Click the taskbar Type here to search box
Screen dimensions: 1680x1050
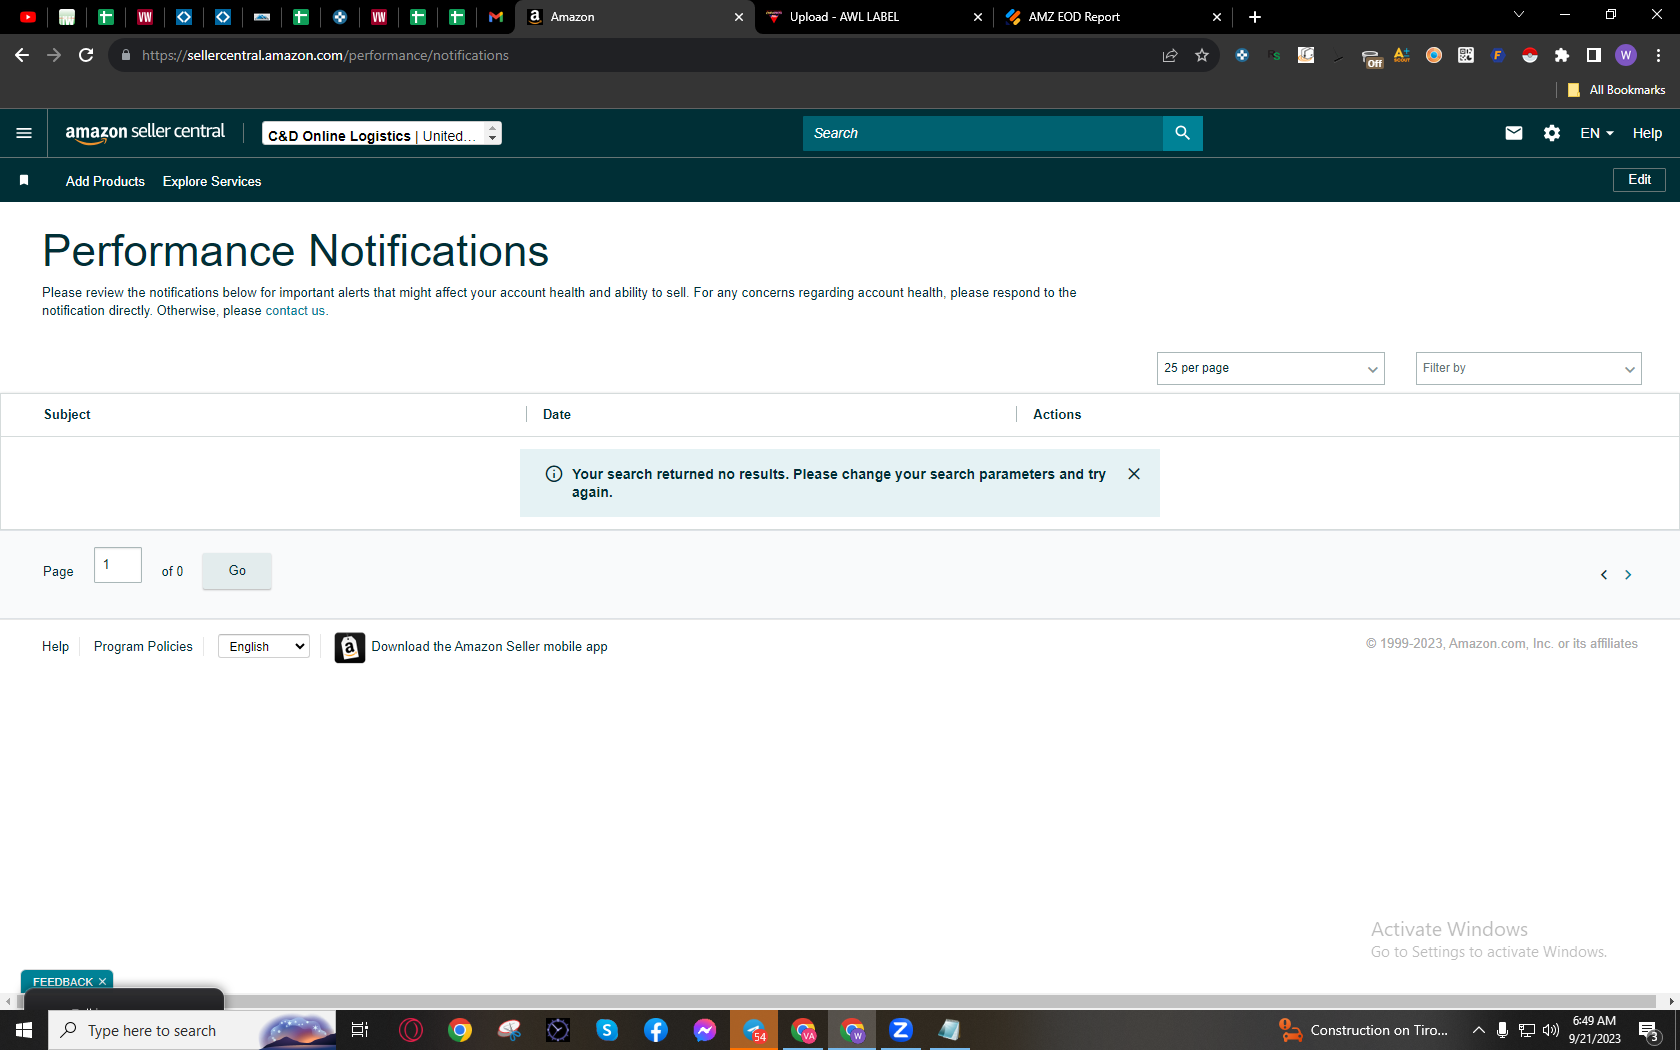[x=192, y=1030]
